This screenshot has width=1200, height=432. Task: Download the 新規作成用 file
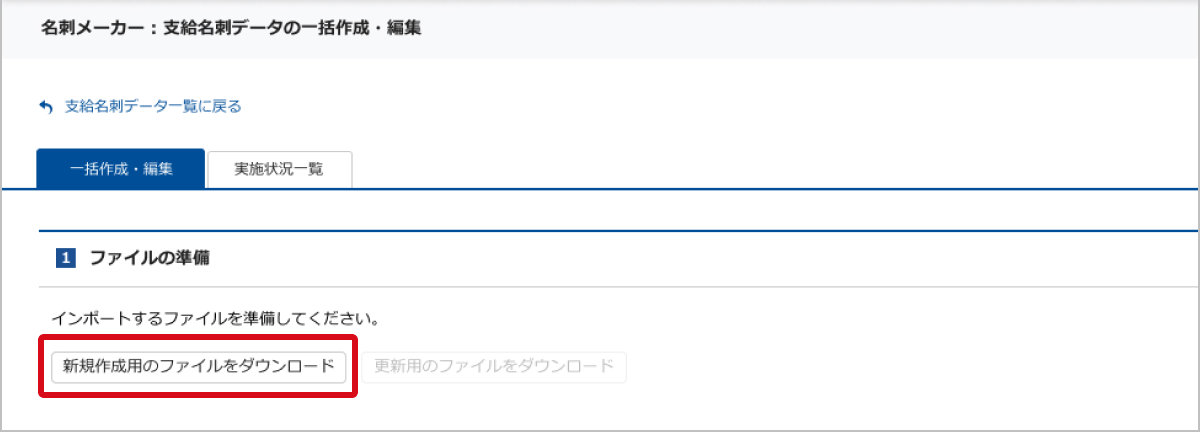pos(198,366)
